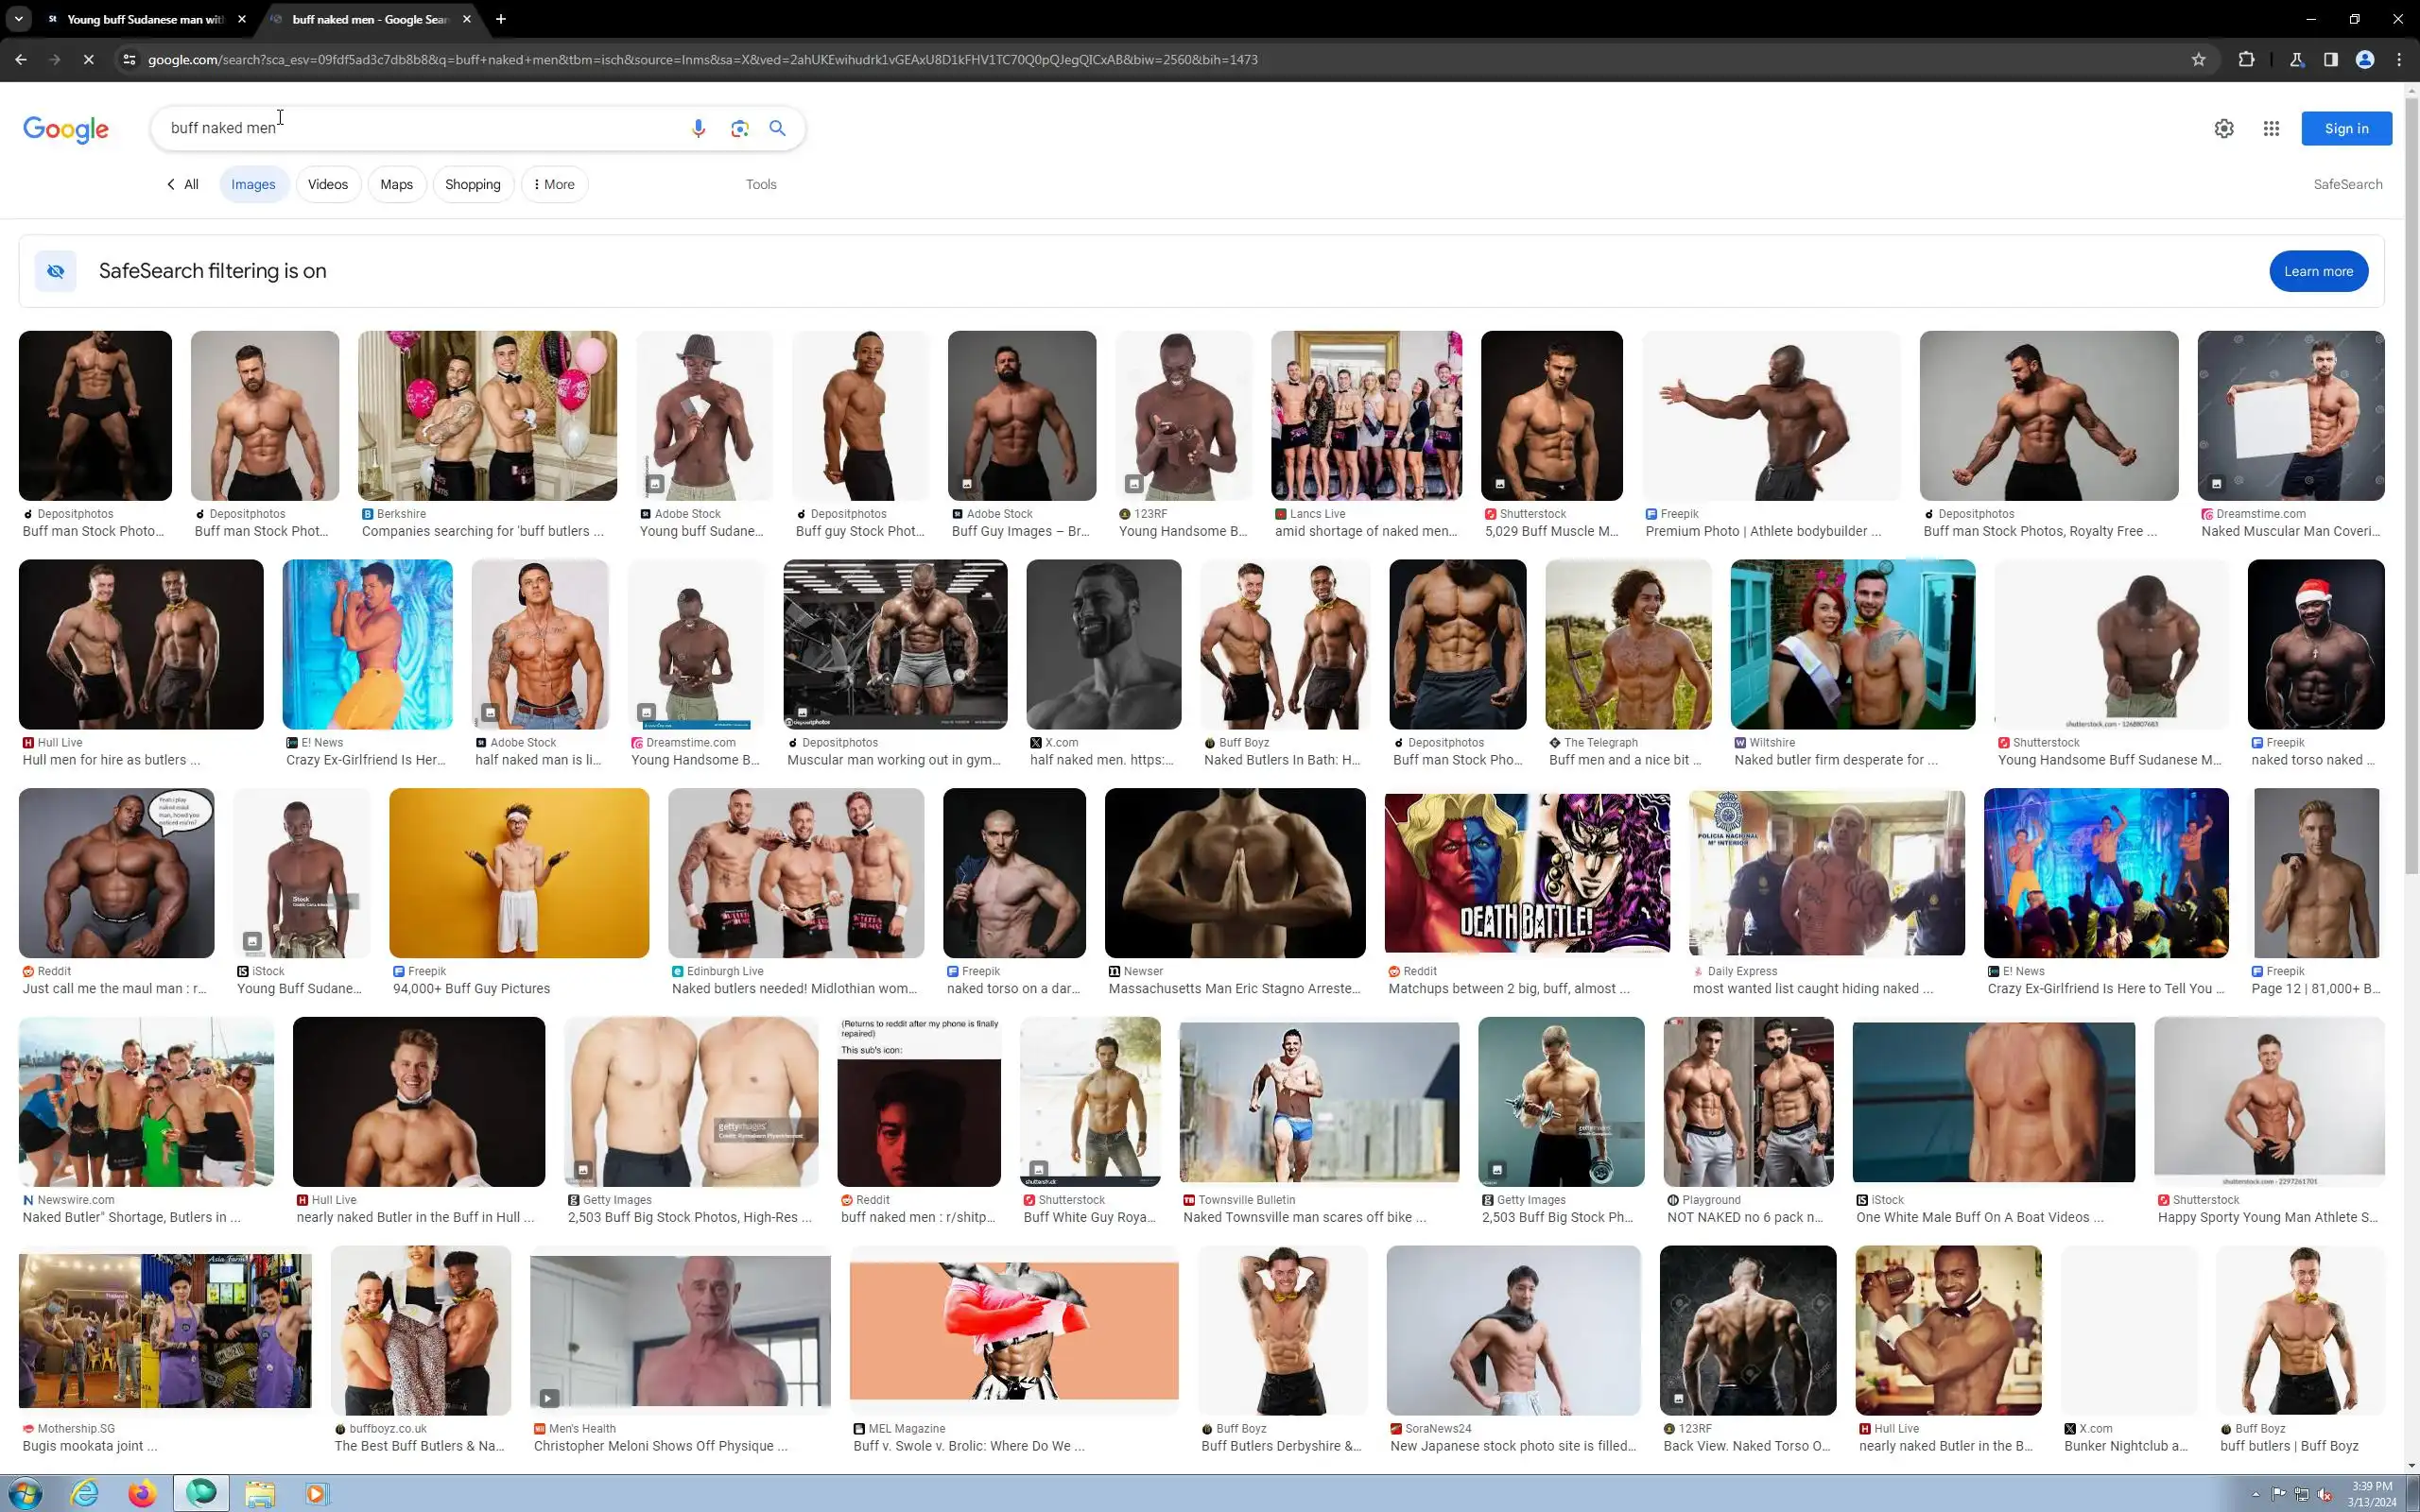Stop page loading with X button

point(88,60)
